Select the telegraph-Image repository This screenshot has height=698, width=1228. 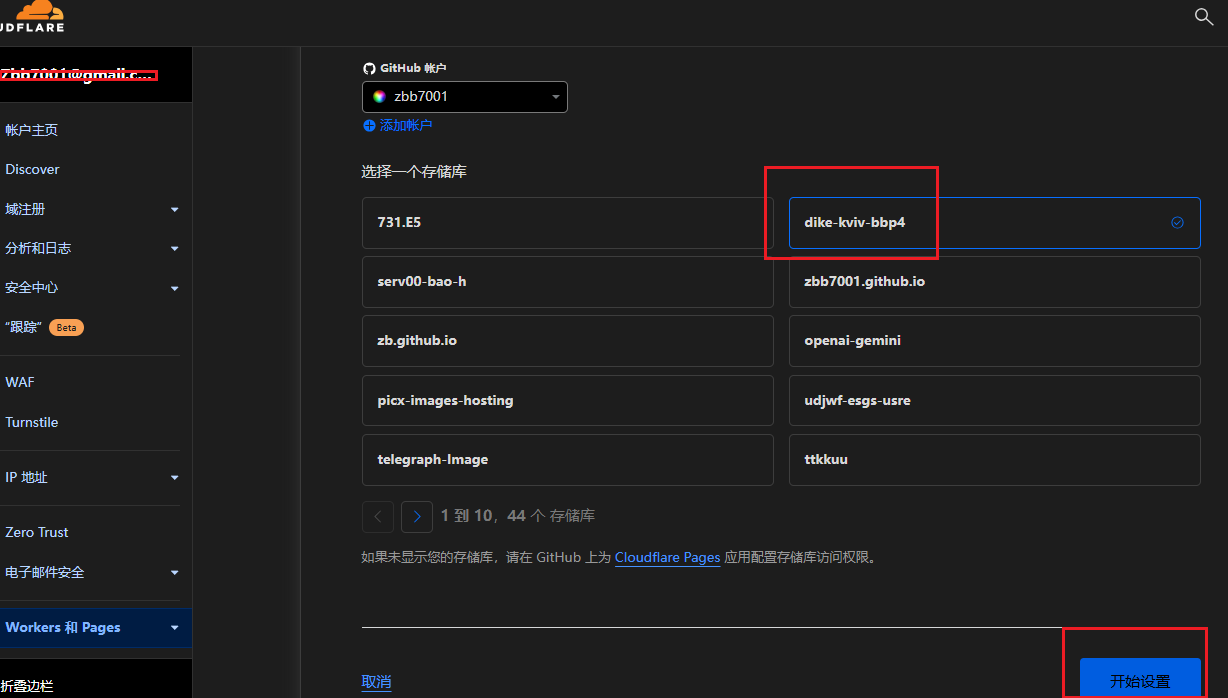(568, 460)
